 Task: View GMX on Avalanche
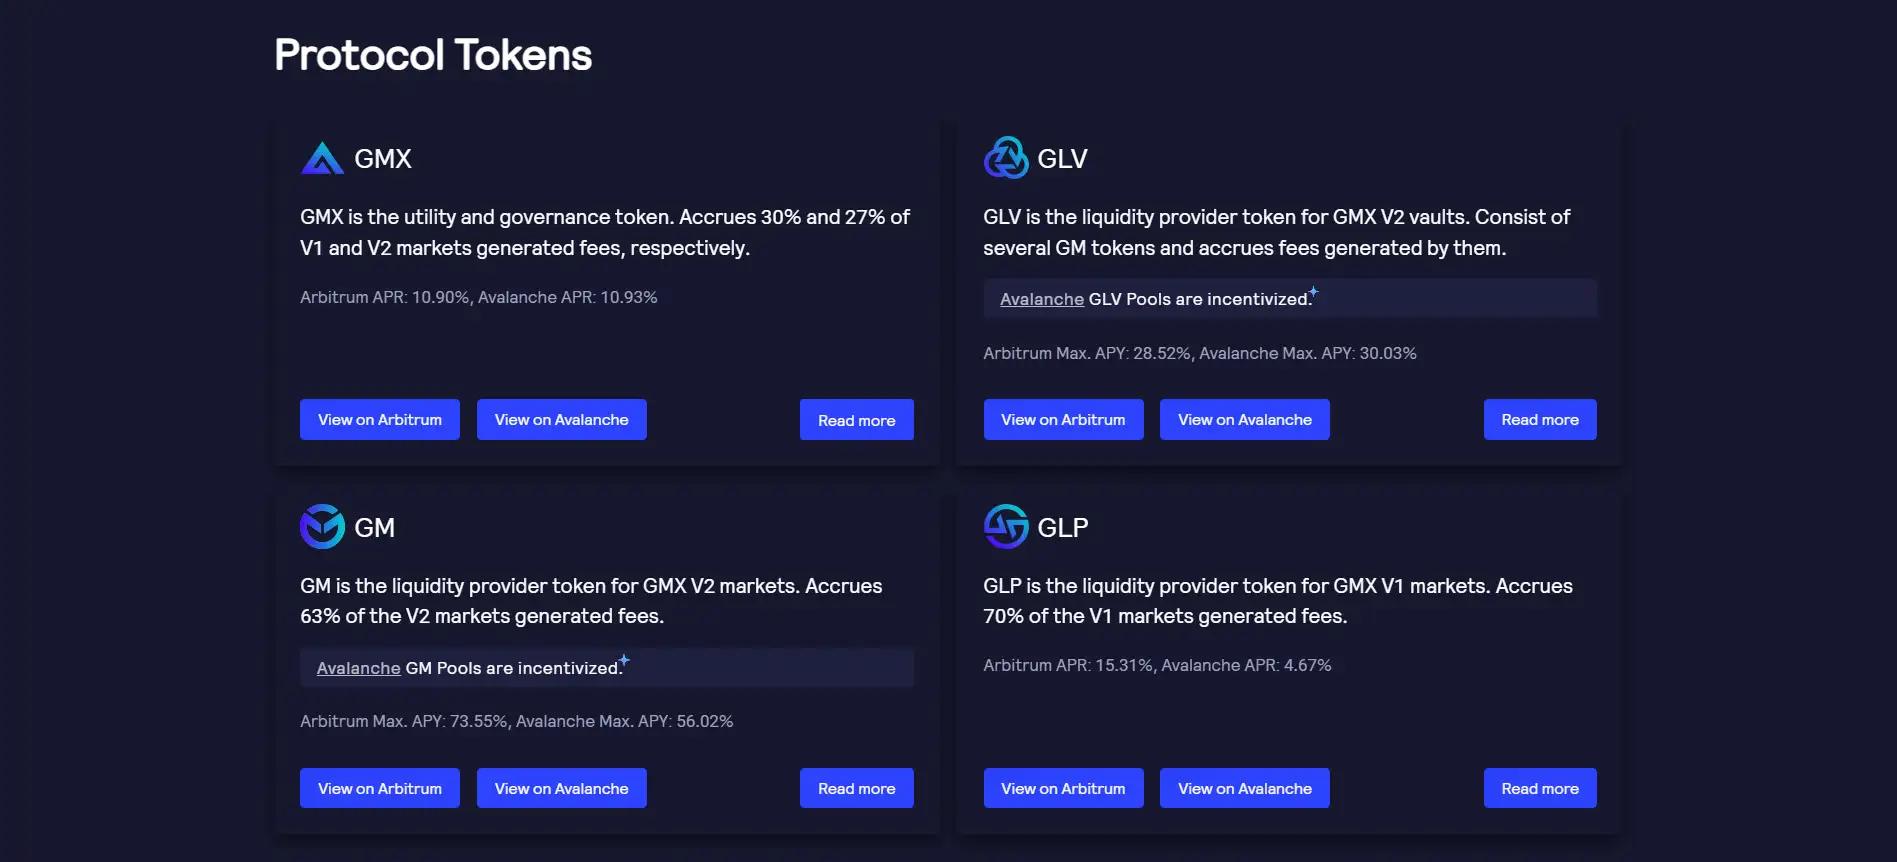pos(561,420)
